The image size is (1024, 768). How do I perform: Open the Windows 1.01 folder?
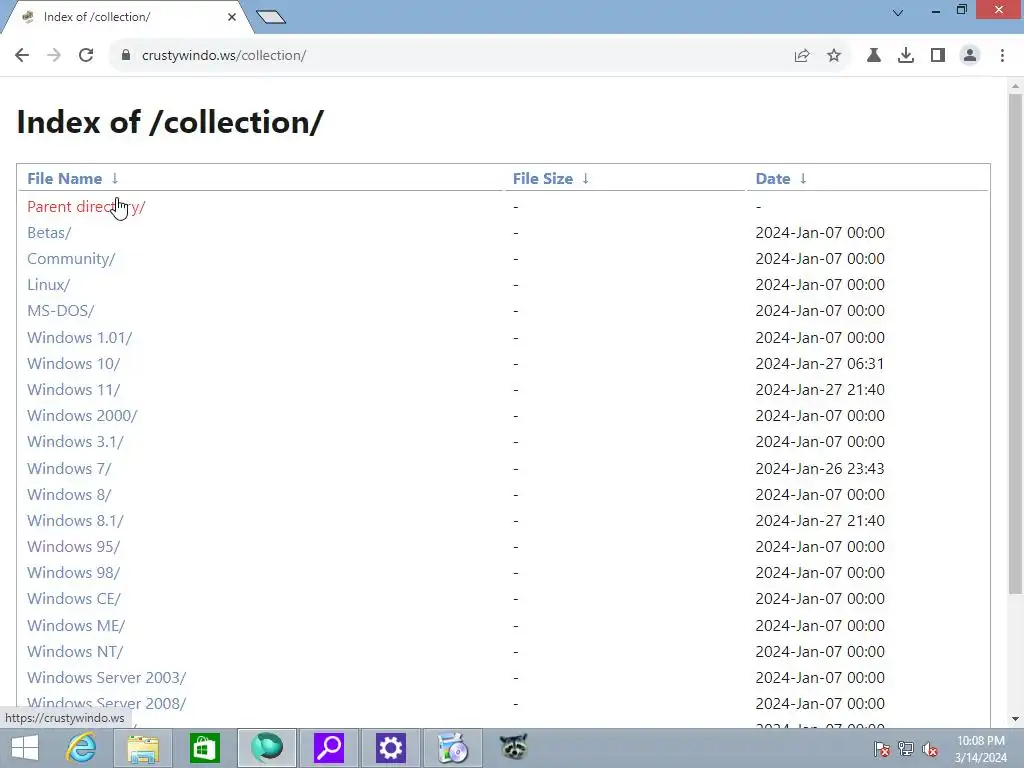pos(80,338)
